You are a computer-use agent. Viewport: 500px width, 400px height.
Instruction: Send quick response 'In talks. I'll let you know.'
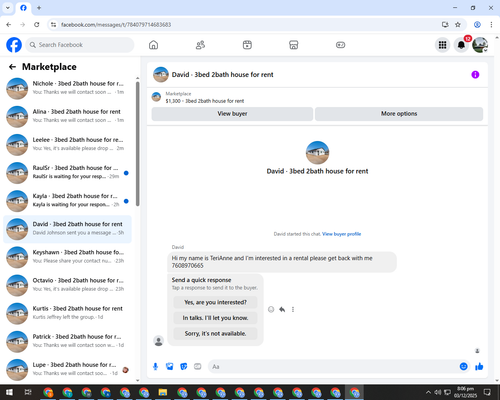tap(215, 318)
